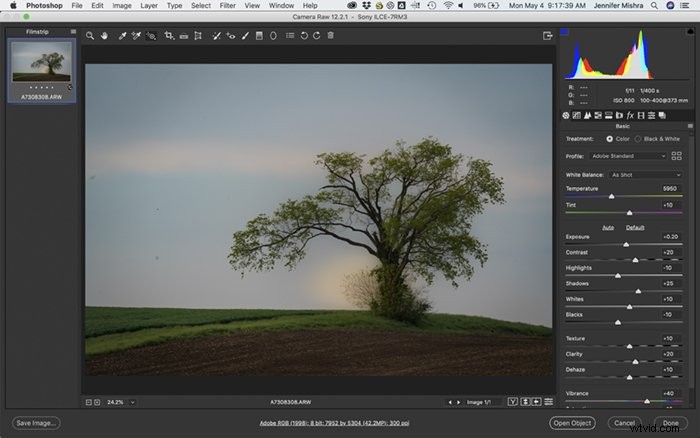Go to next image arrow

click(x=458, y=402)
